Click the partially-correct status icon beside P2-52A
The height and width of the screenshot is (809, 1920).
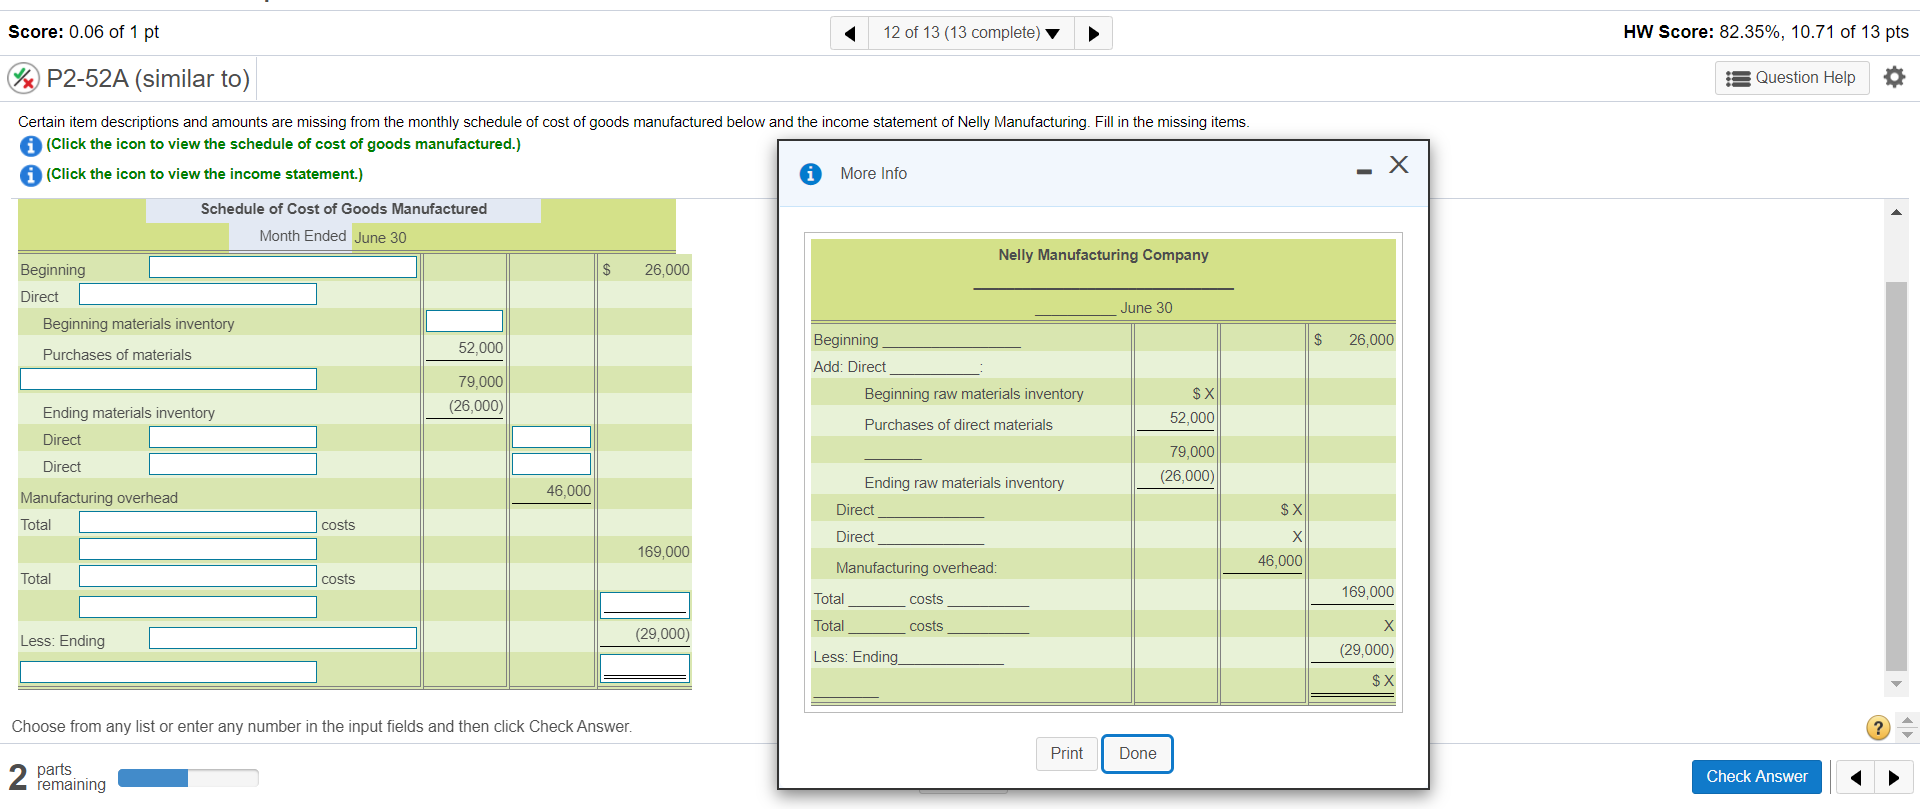(x=24, y=78)
